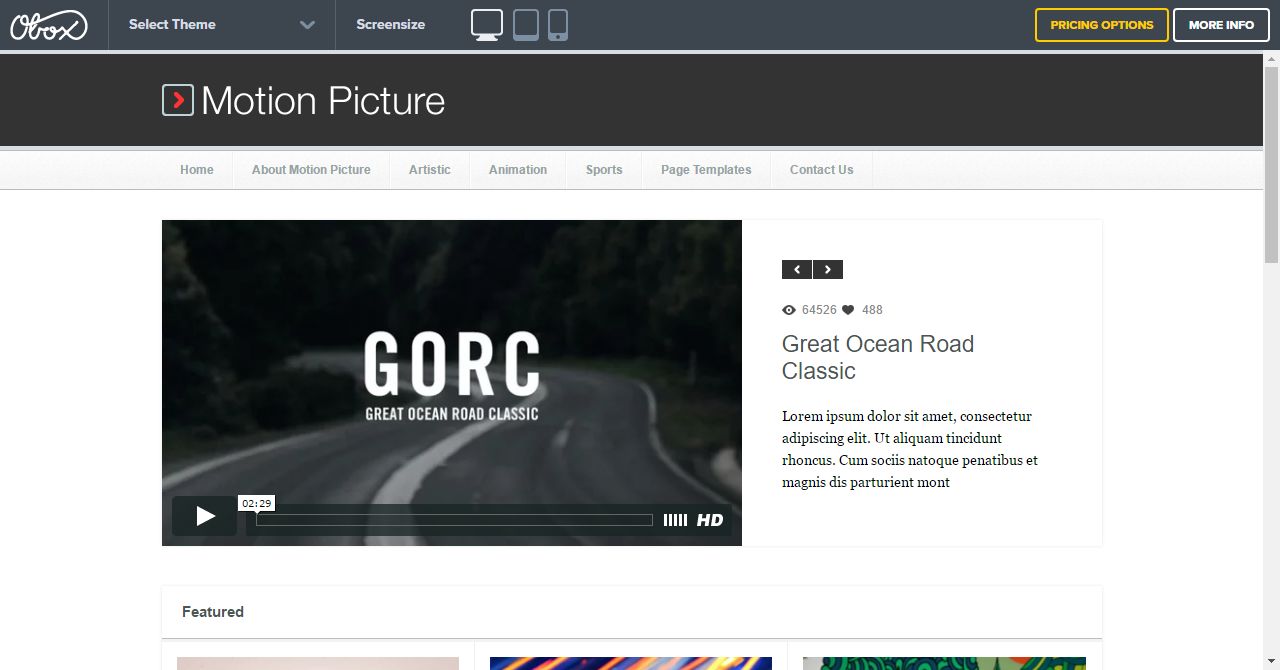Click the More Info button
The image size is (1280, 670).
tap(1221, 25)
